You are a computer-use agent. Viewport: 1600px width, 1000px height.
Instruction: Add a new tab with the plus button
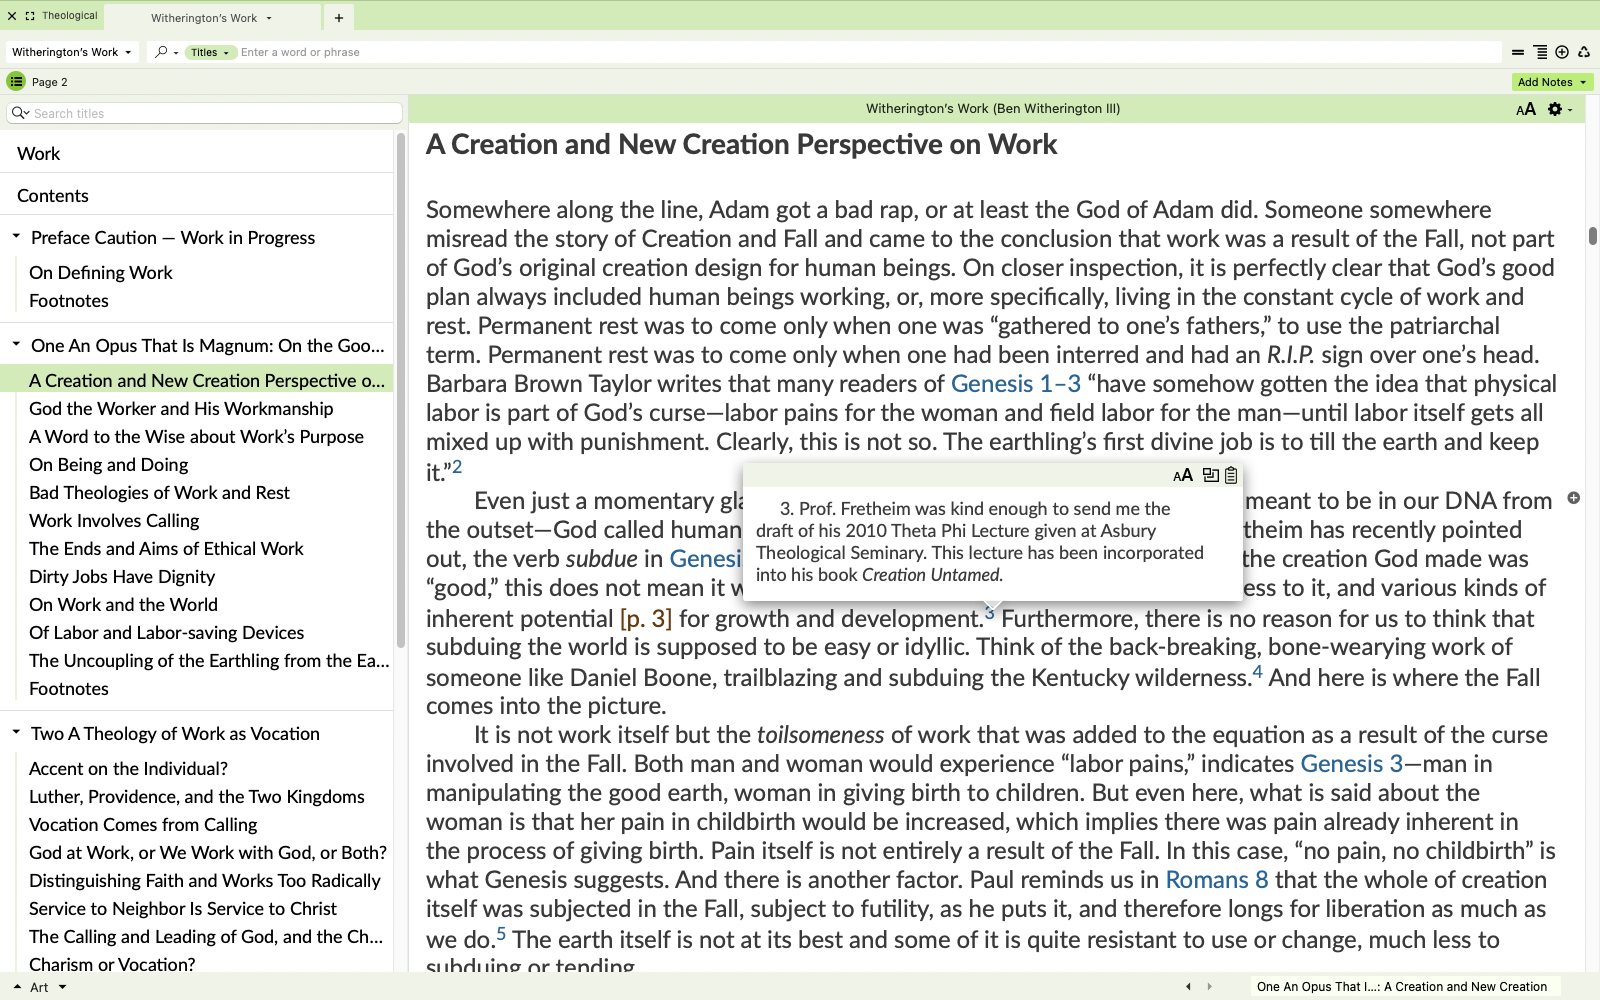click(x=339, y=18)
